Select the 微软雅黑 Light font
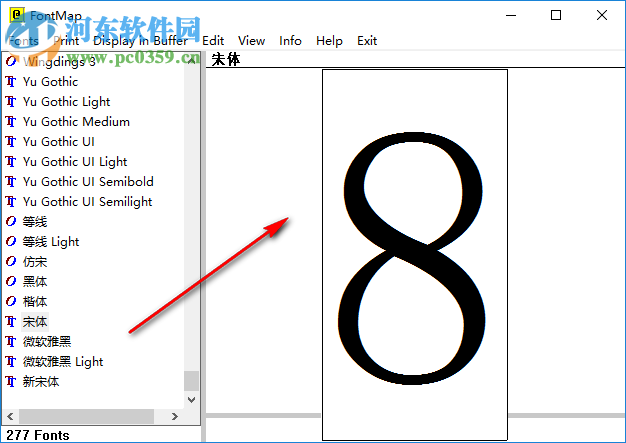Viewport: 626px width, 443px height. click(x=63, y=361)
